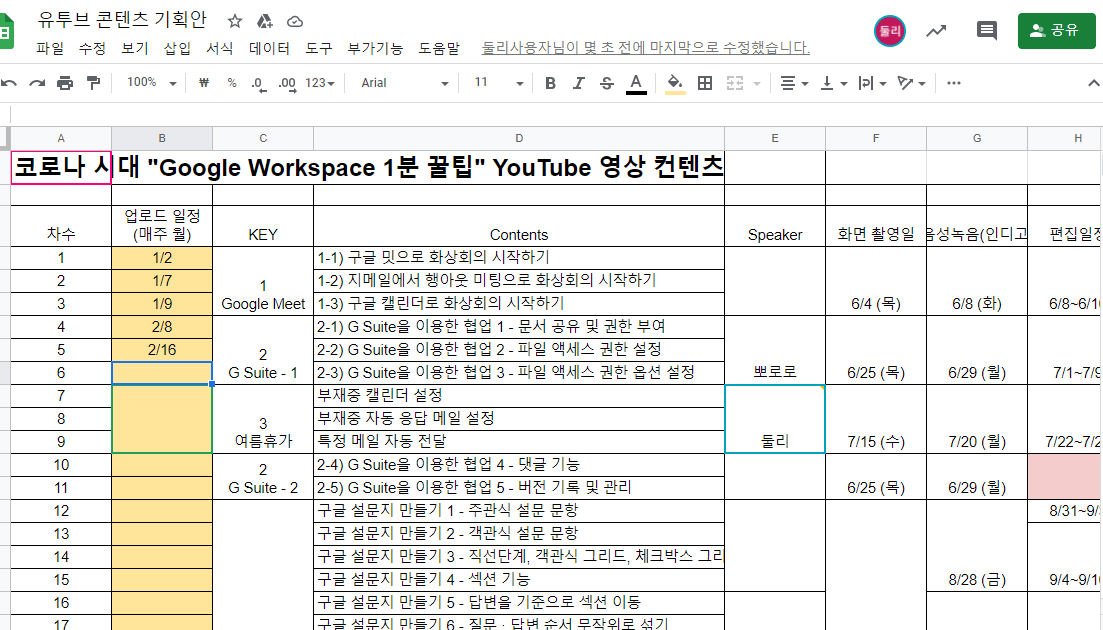Open the Arial font dropdown
This screenshot has height=630, width=1103.
[x=404, y=83]
